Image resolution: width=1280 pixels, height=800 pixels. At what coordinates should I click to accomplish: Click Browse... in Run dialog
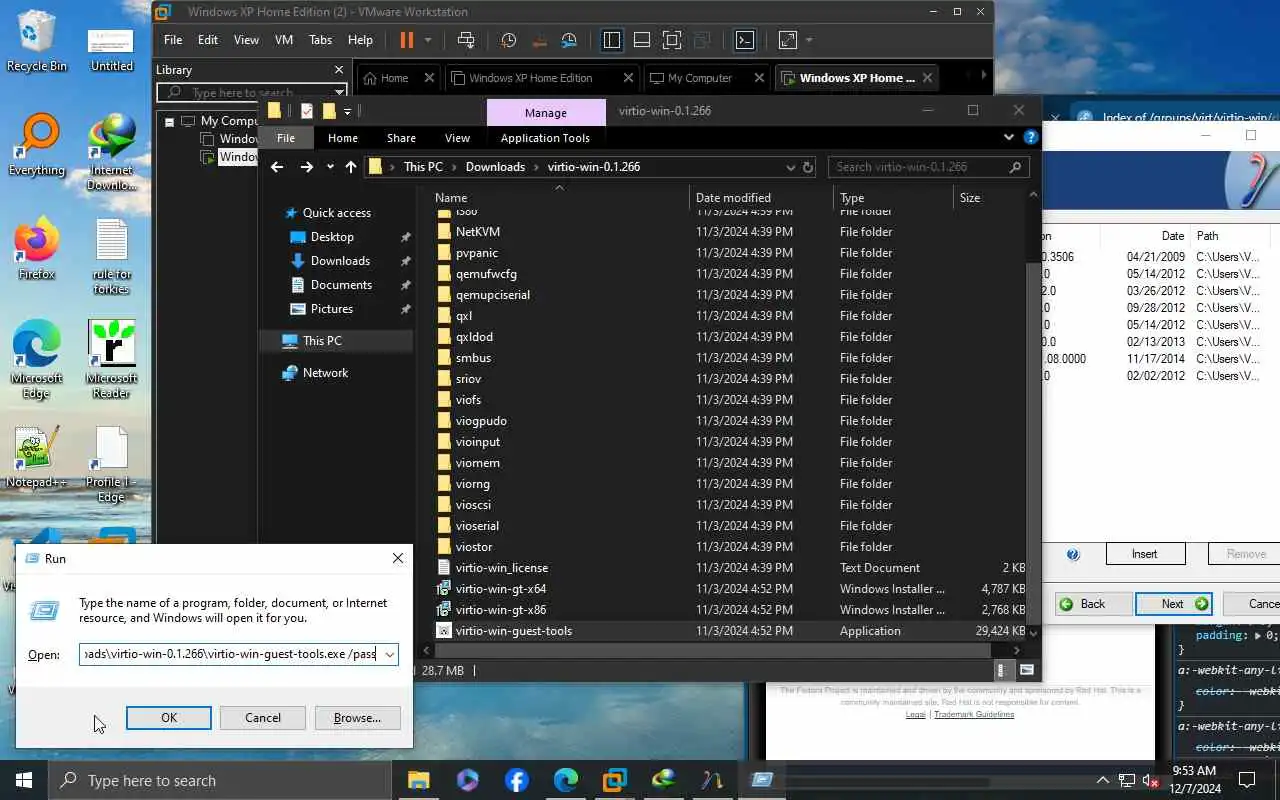click(357, 718)
